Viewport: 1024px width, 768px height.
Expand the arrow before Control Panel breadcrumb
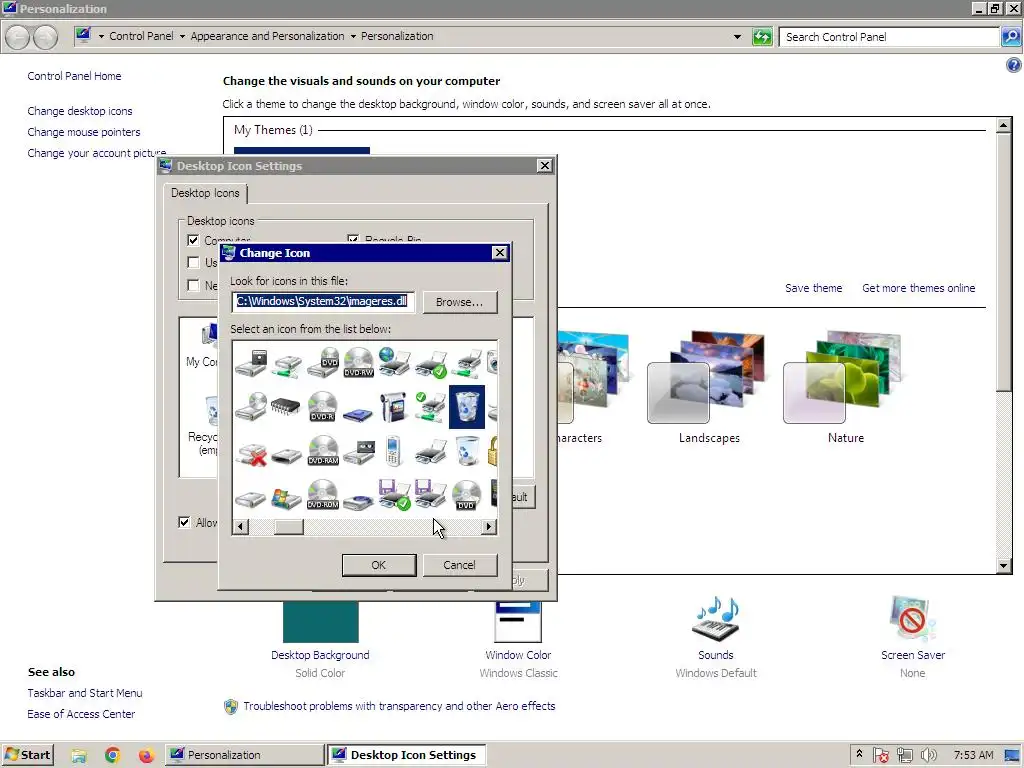coord(101,37)
